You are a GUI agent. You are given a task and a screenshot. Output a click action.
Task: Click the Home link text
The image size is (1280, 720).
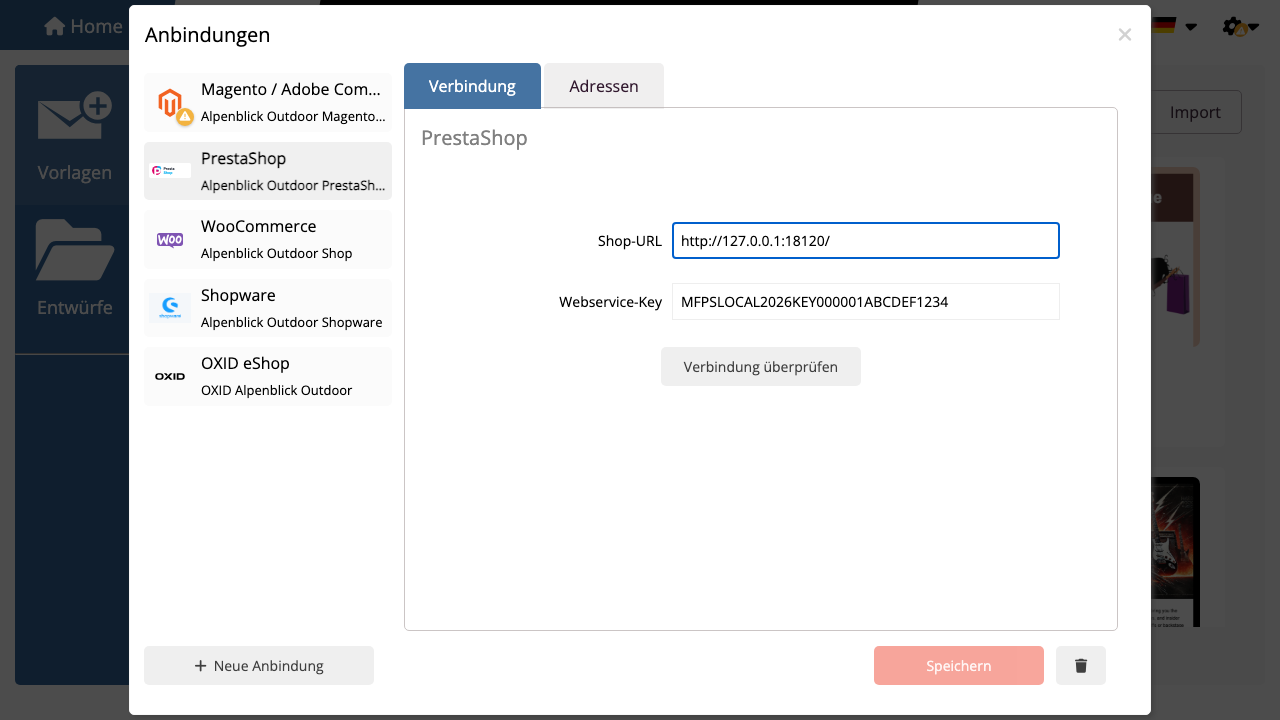(96, 26)
